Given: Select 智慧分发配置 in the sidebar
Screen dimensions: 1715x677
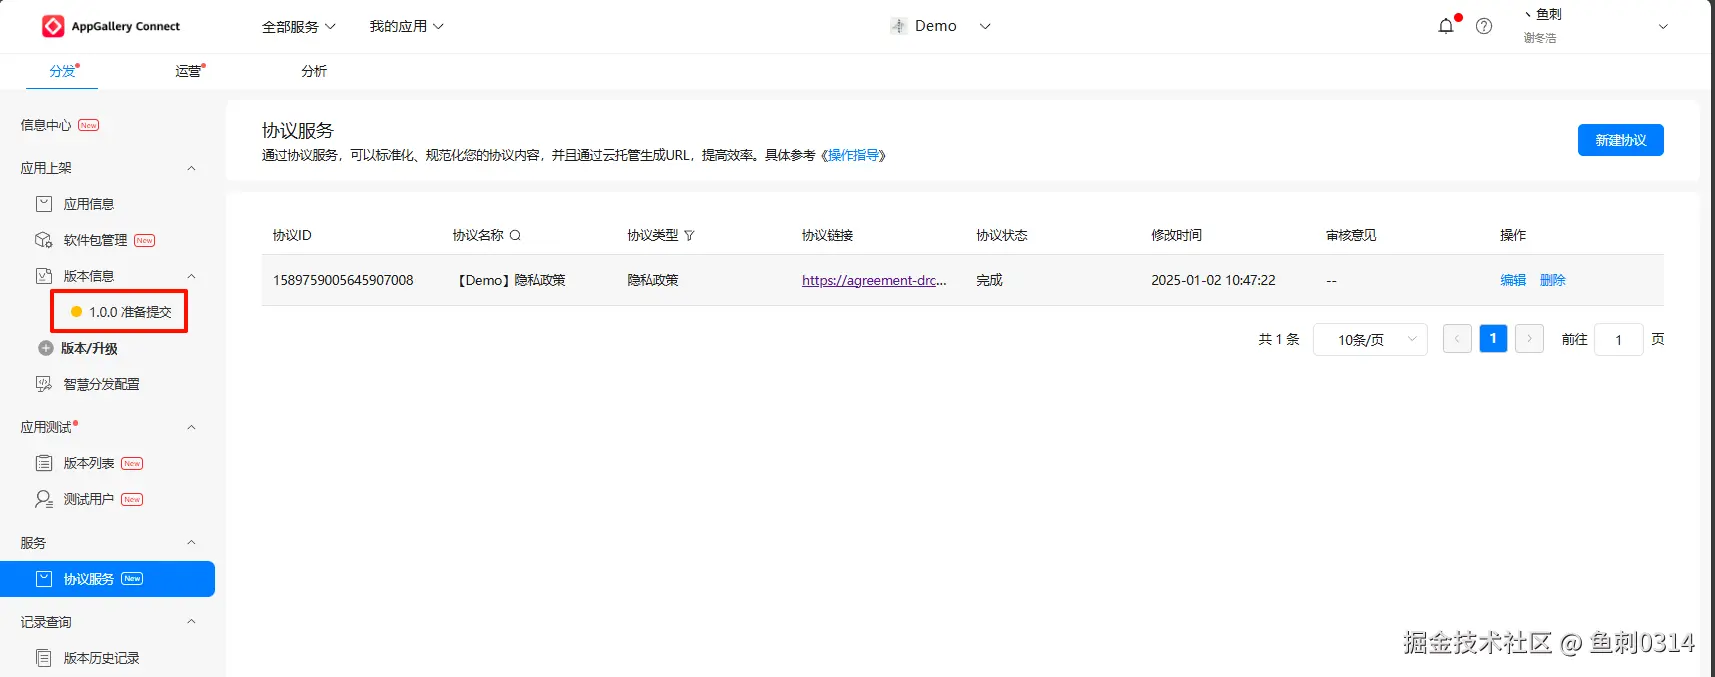Looking at the screenshot, I should [x=101, y=384].
